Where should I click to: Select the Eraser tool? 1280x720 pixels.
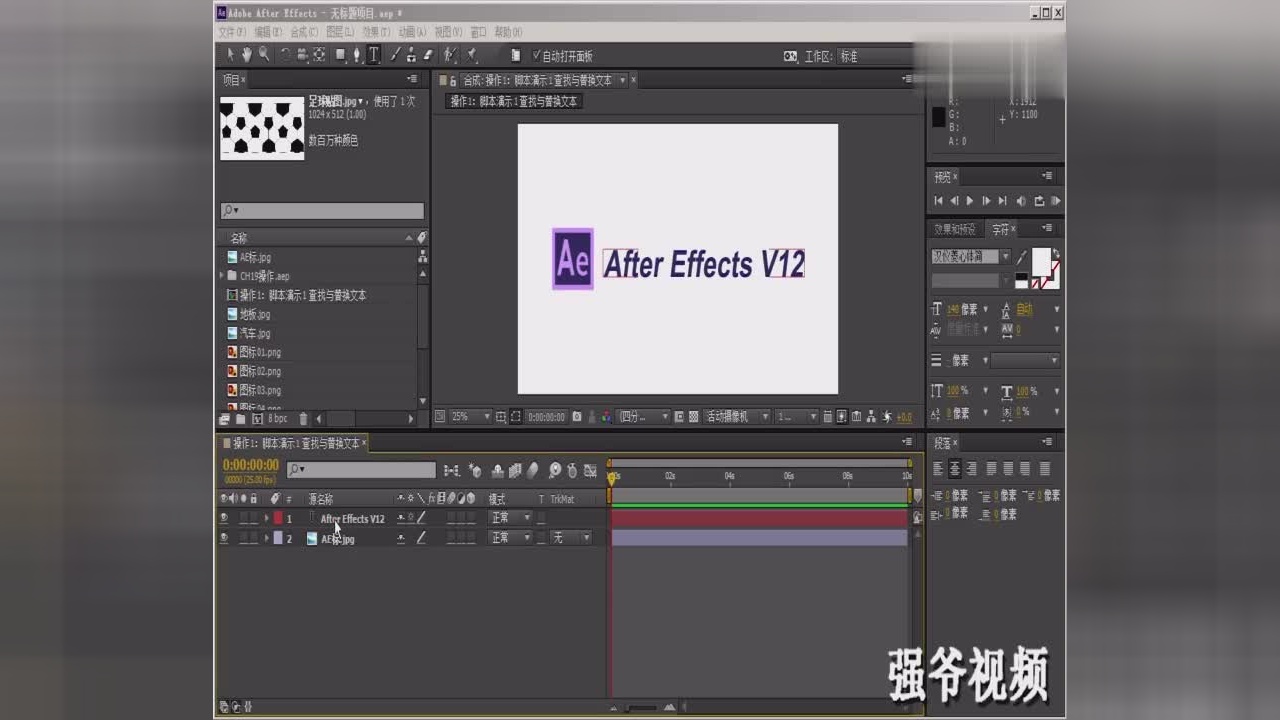428,56
